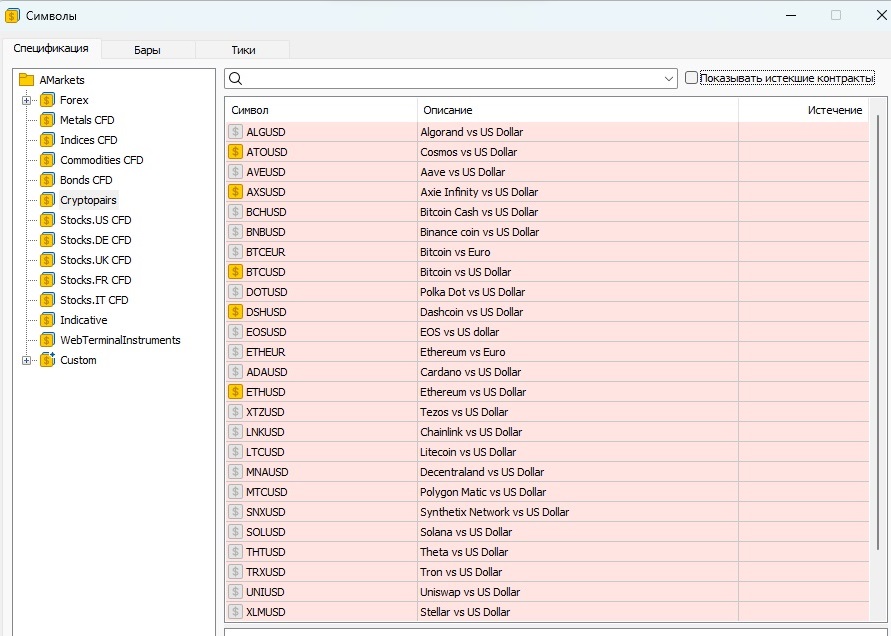Click the Synthetix Network vs US Dollar description

(x=494, y=512)
